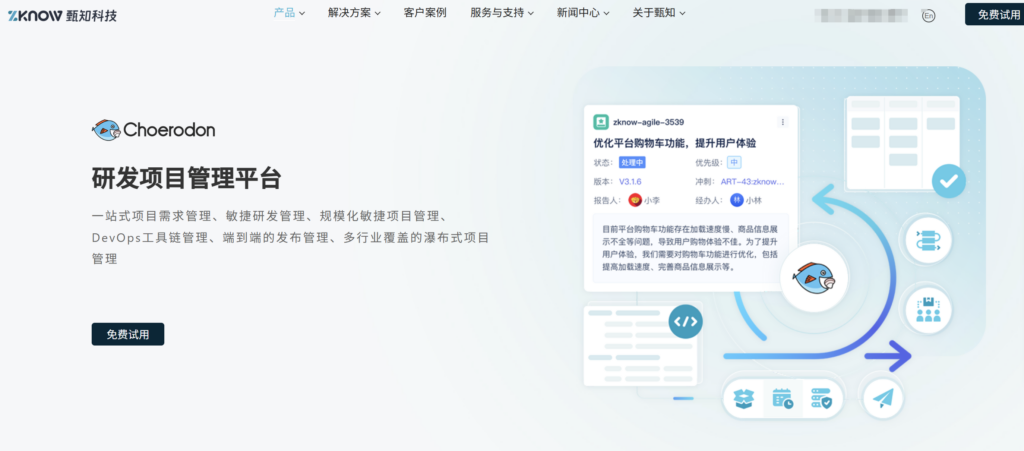This screenshot has width=1024, height=451.
Task: Click assignee 小林 avatar
Action: click(737, 200)
